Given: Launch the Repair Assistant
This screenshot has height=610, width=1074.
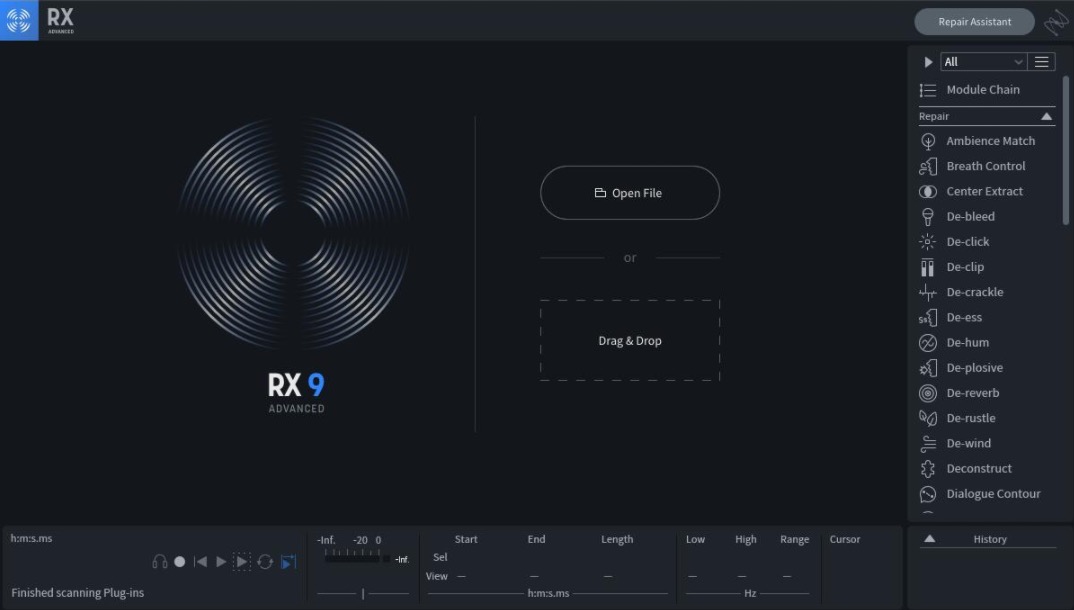Looking at the screenshot, I should click(973, 21).
